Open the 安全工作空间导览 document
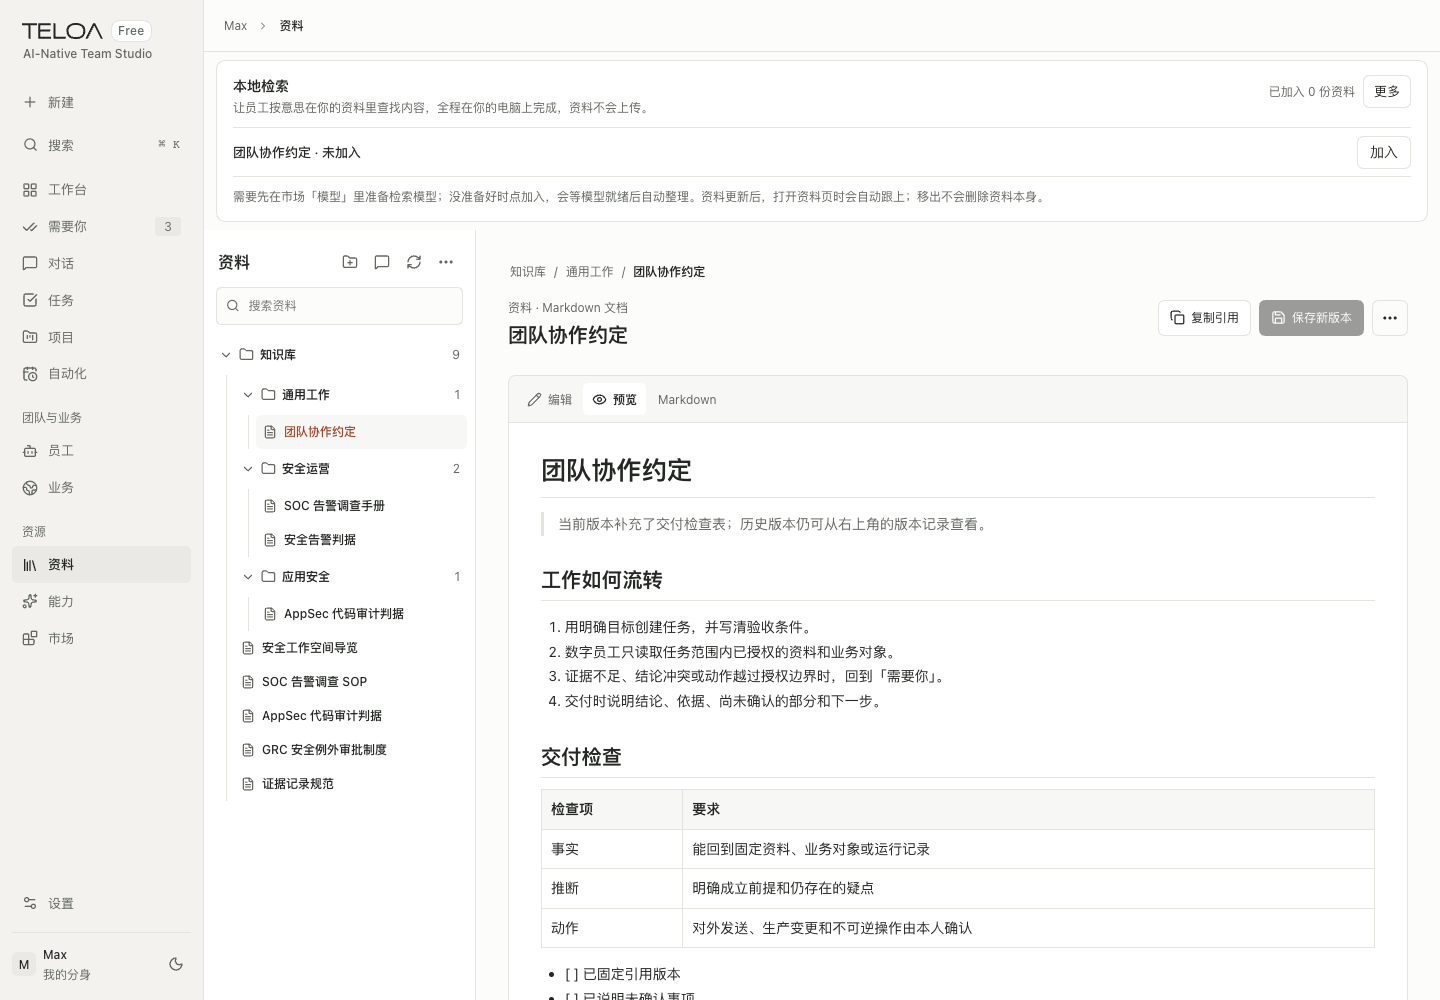Viewport: 1440px width, 1000px height. pyautogui.click(x=350, y=648)
